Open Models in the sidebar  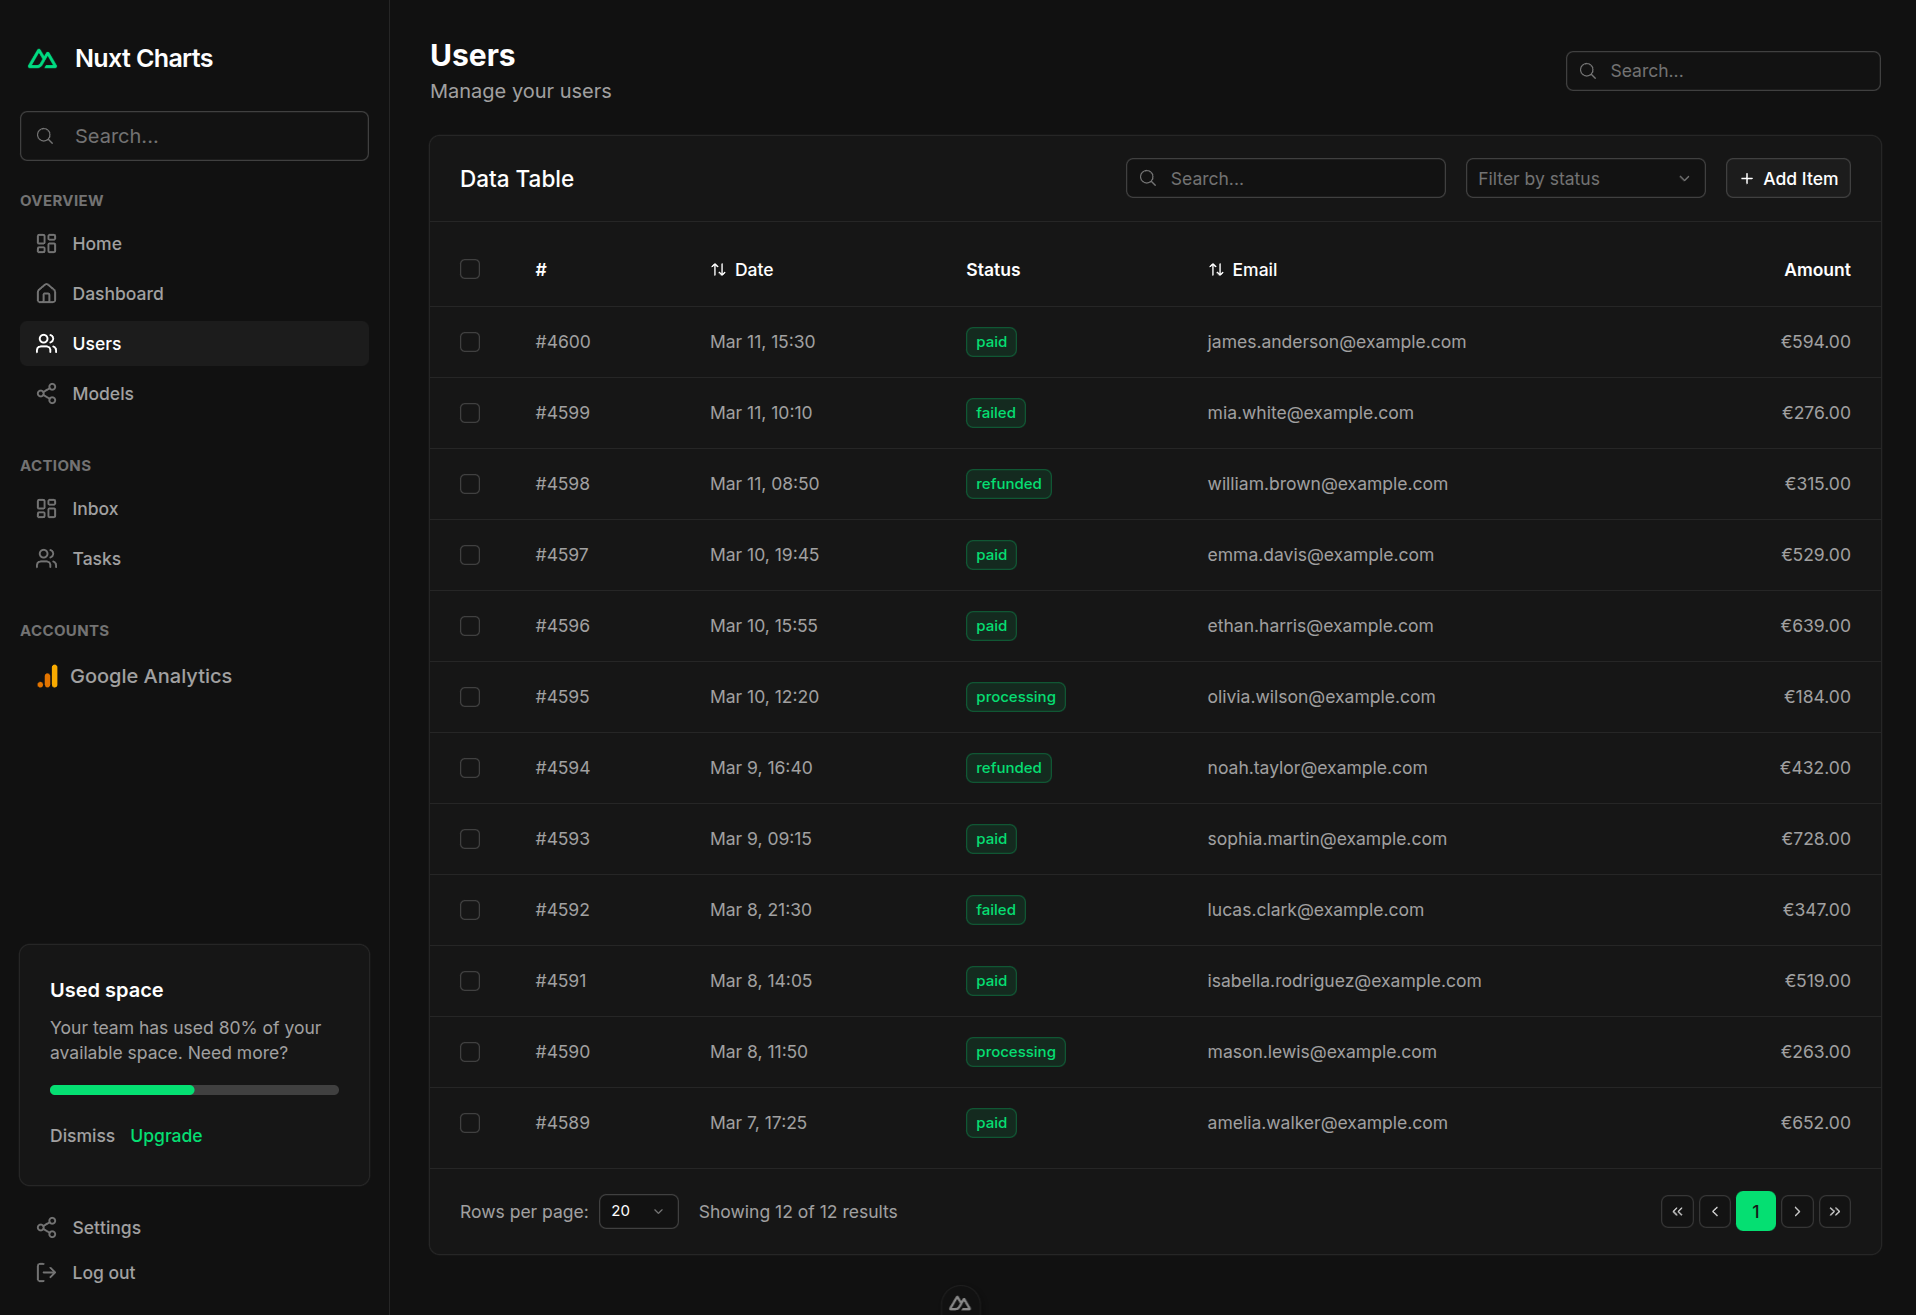194,393
